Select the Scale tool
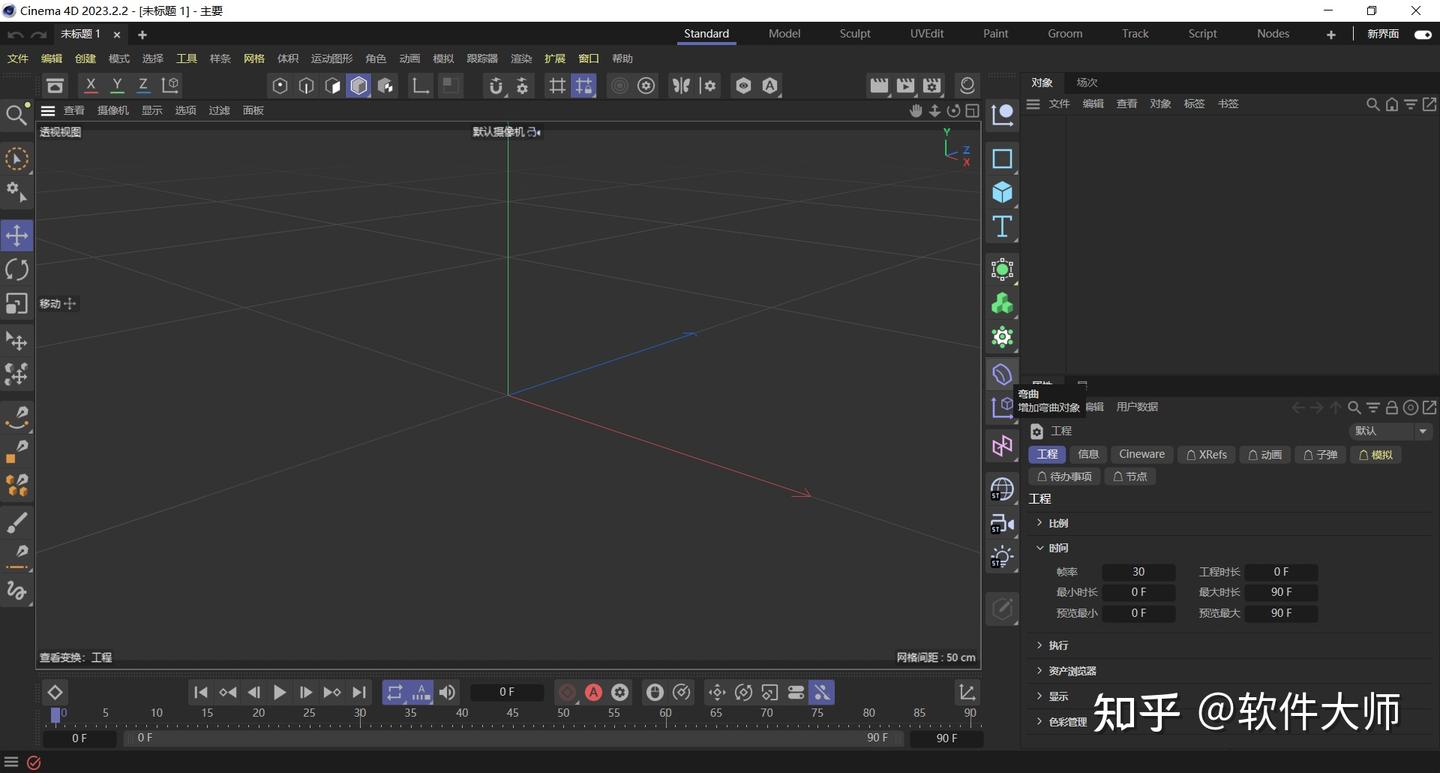This screenshot has width=1440, height=773. 16,302
